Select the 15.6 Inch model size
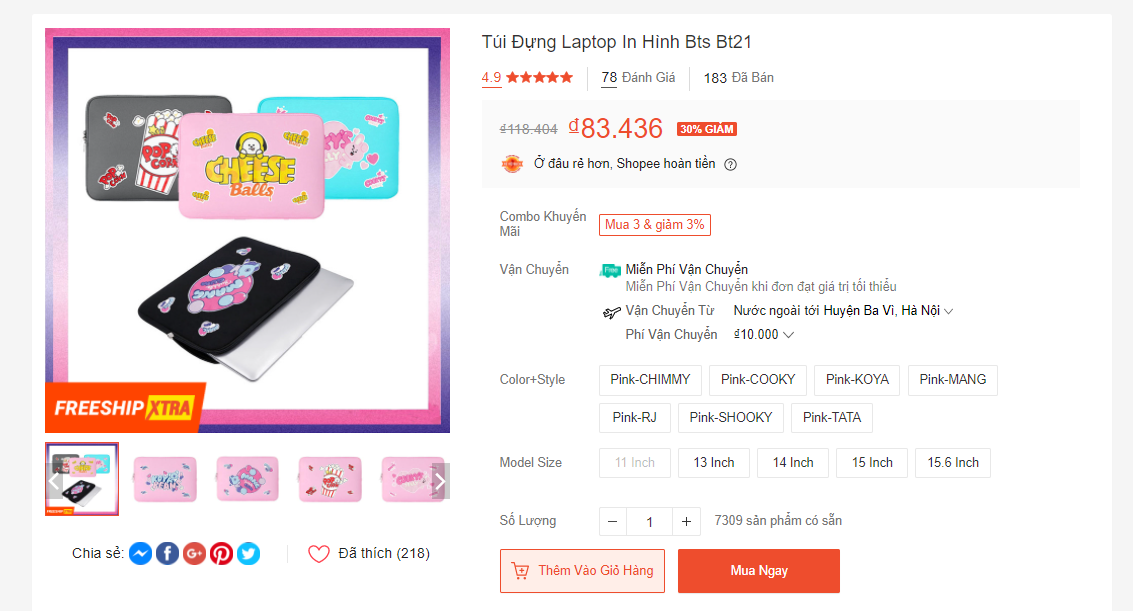This screenshot has height=611, width=1133. tap(952, 463)
